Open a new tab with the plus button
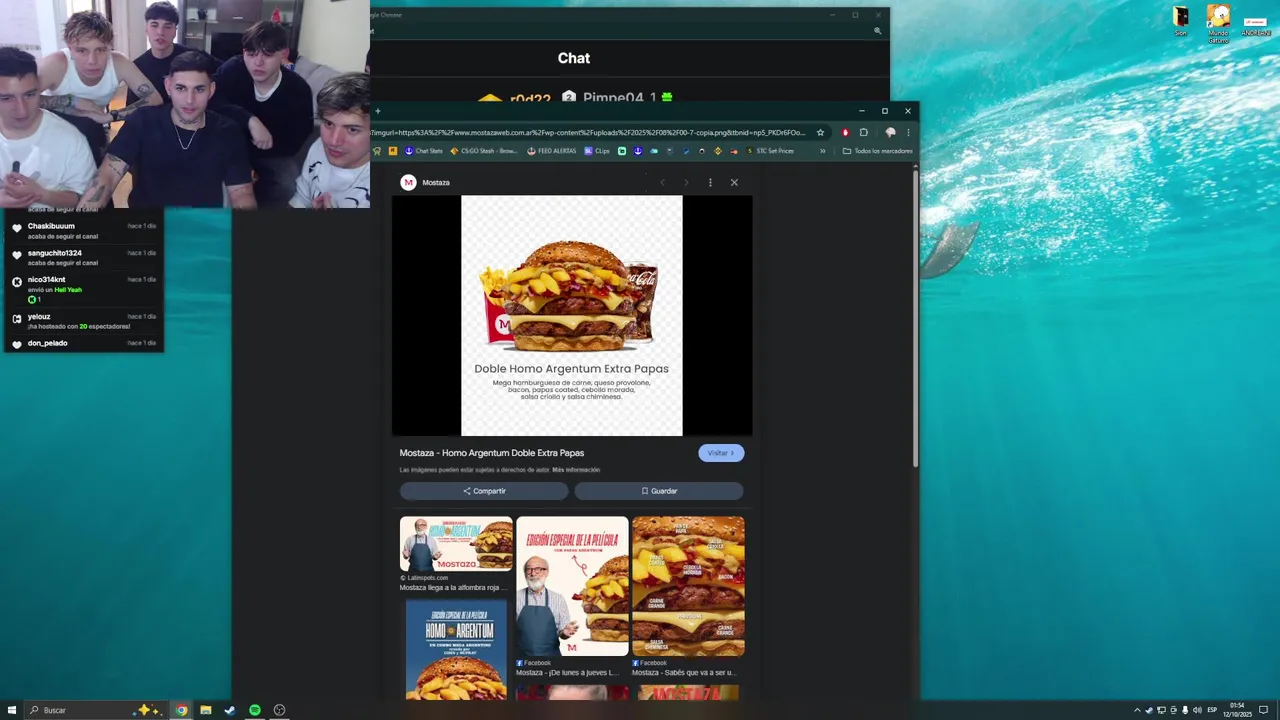Viewport: 1280px width, 720px height. click(377, 111)
